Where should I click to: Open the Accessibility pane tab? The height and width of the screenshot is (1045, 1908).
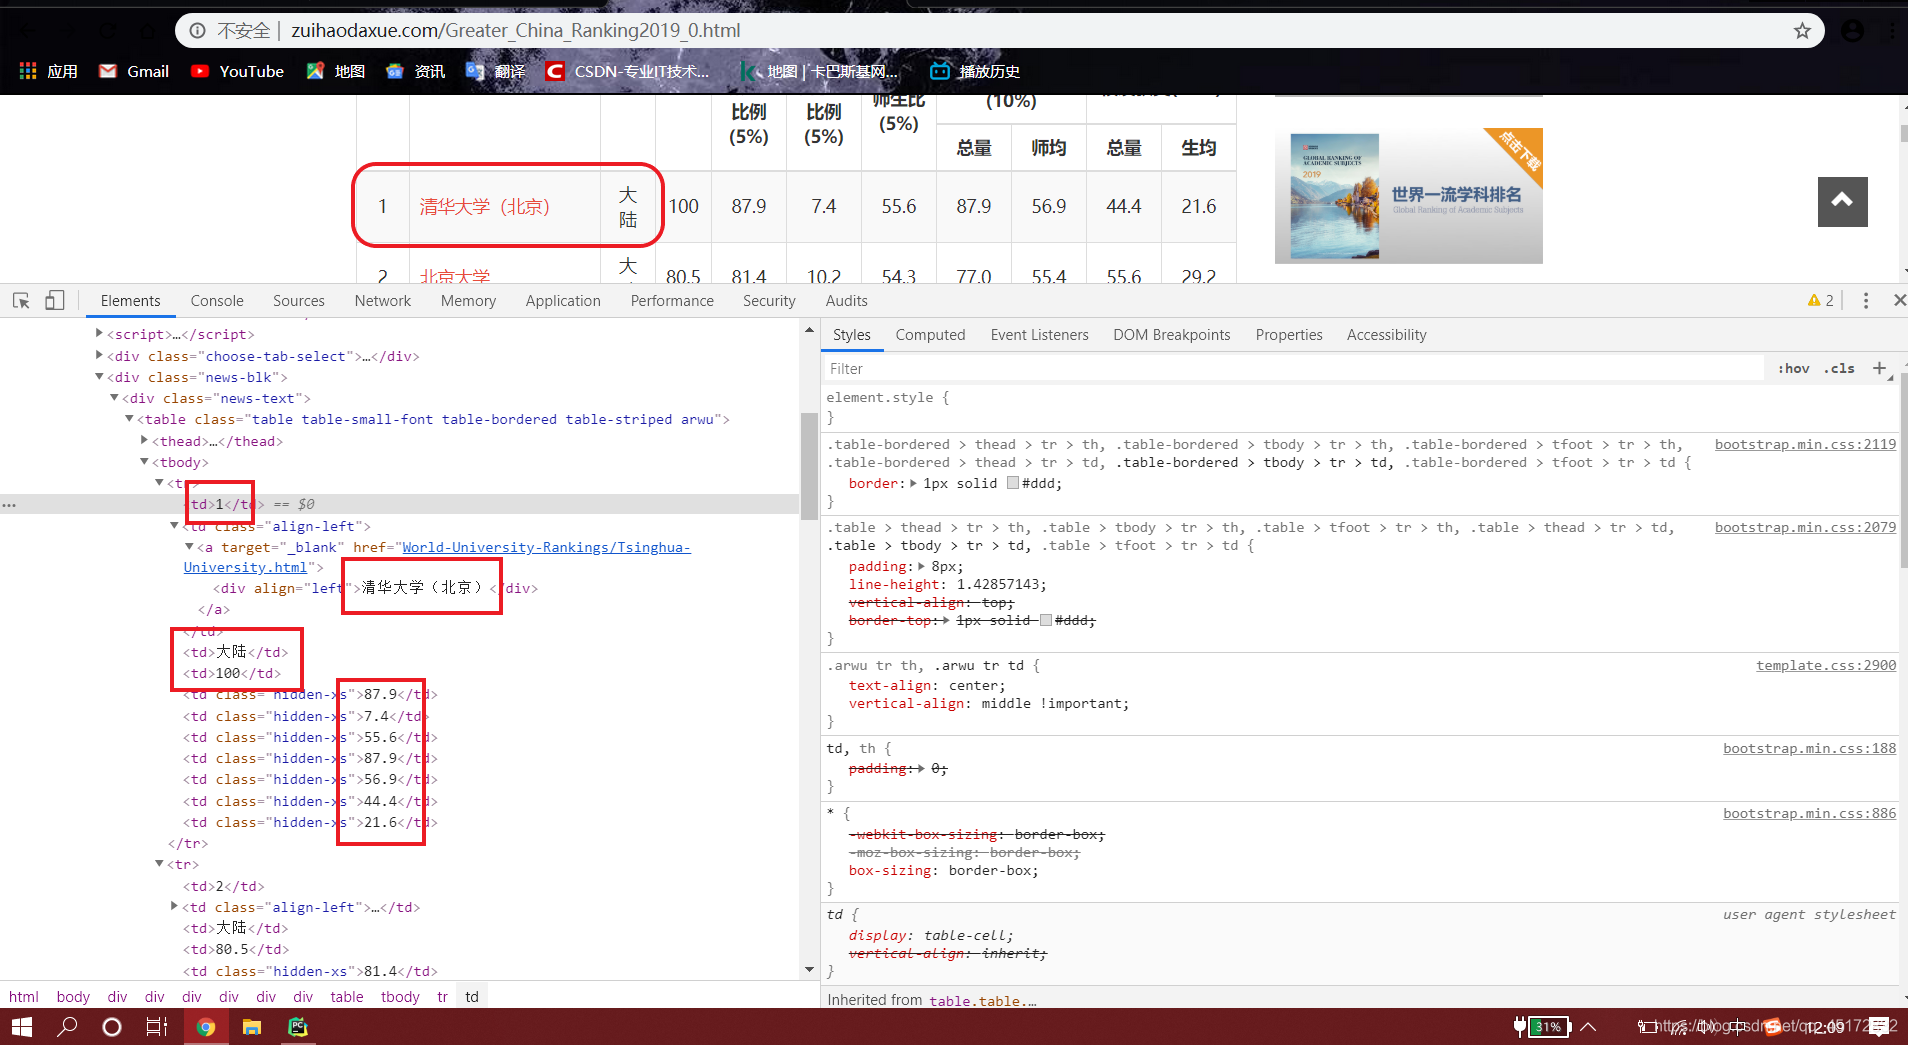tap(1386, 335)
